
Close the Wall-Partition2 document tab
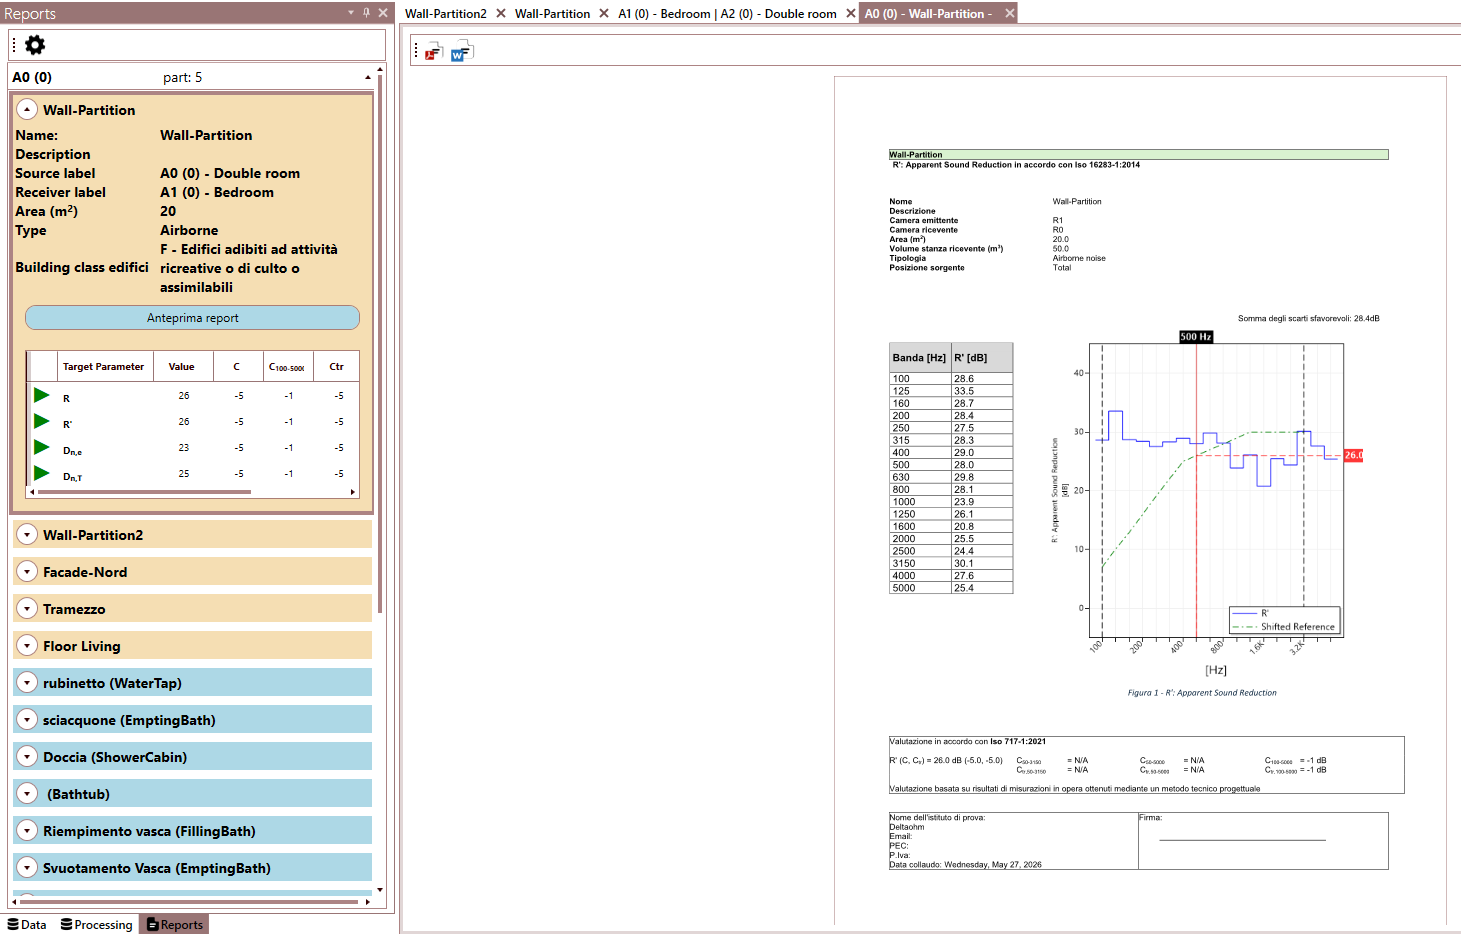[501, 14]
